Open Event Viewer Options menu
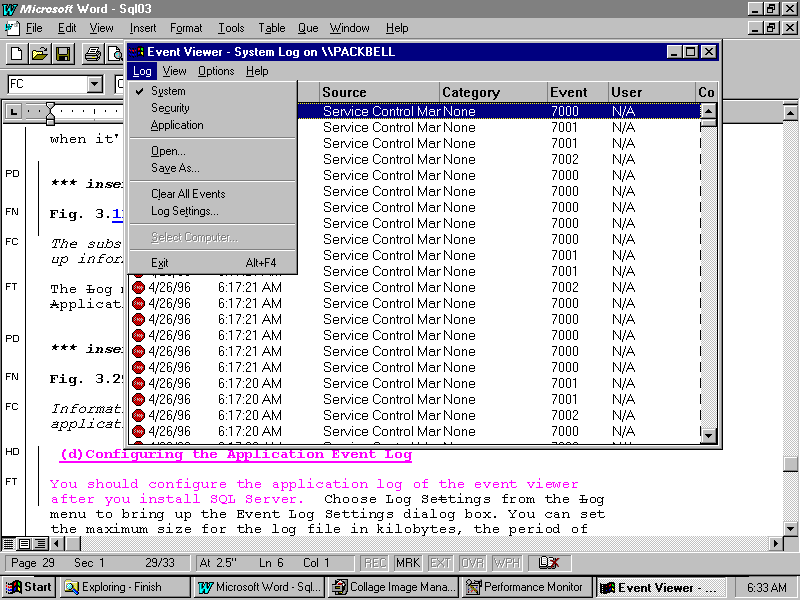 coord(215,71)
